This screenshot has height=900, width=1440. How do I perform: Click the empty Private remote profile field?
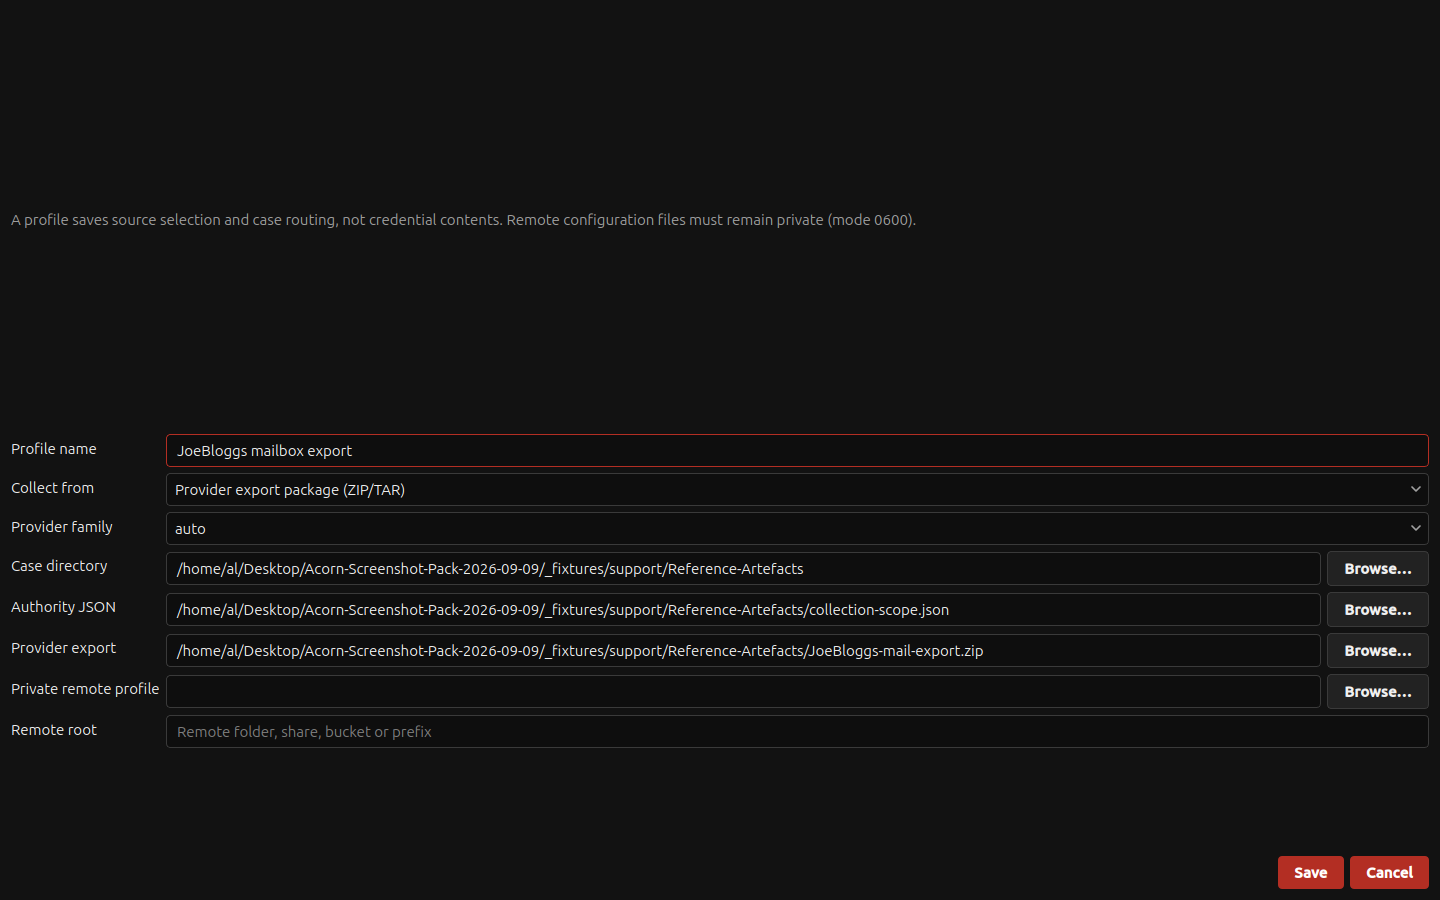click(743, 692)
